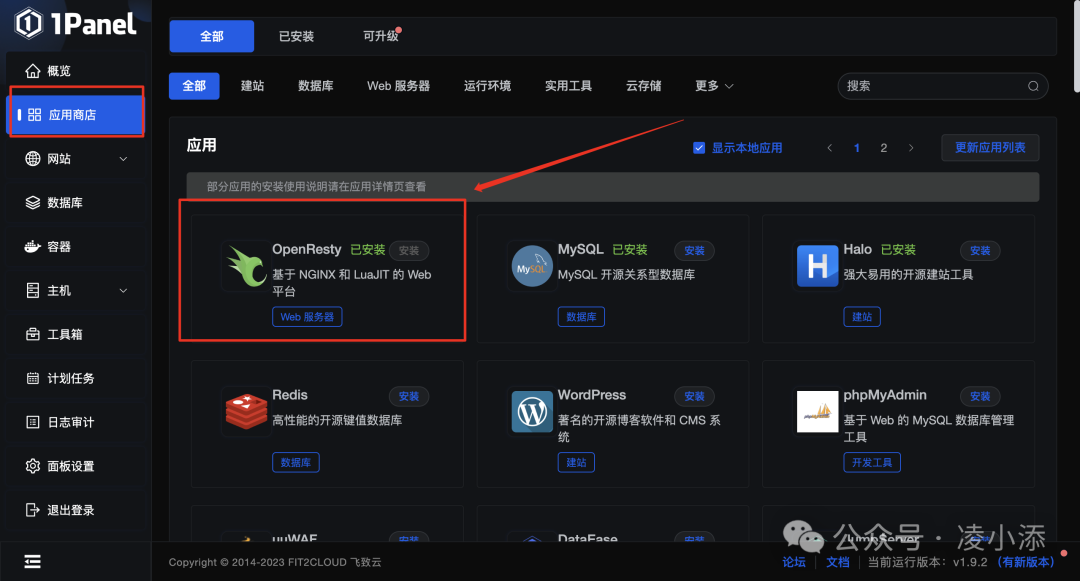Click the (有新版本) update link

click(1026, 562)
